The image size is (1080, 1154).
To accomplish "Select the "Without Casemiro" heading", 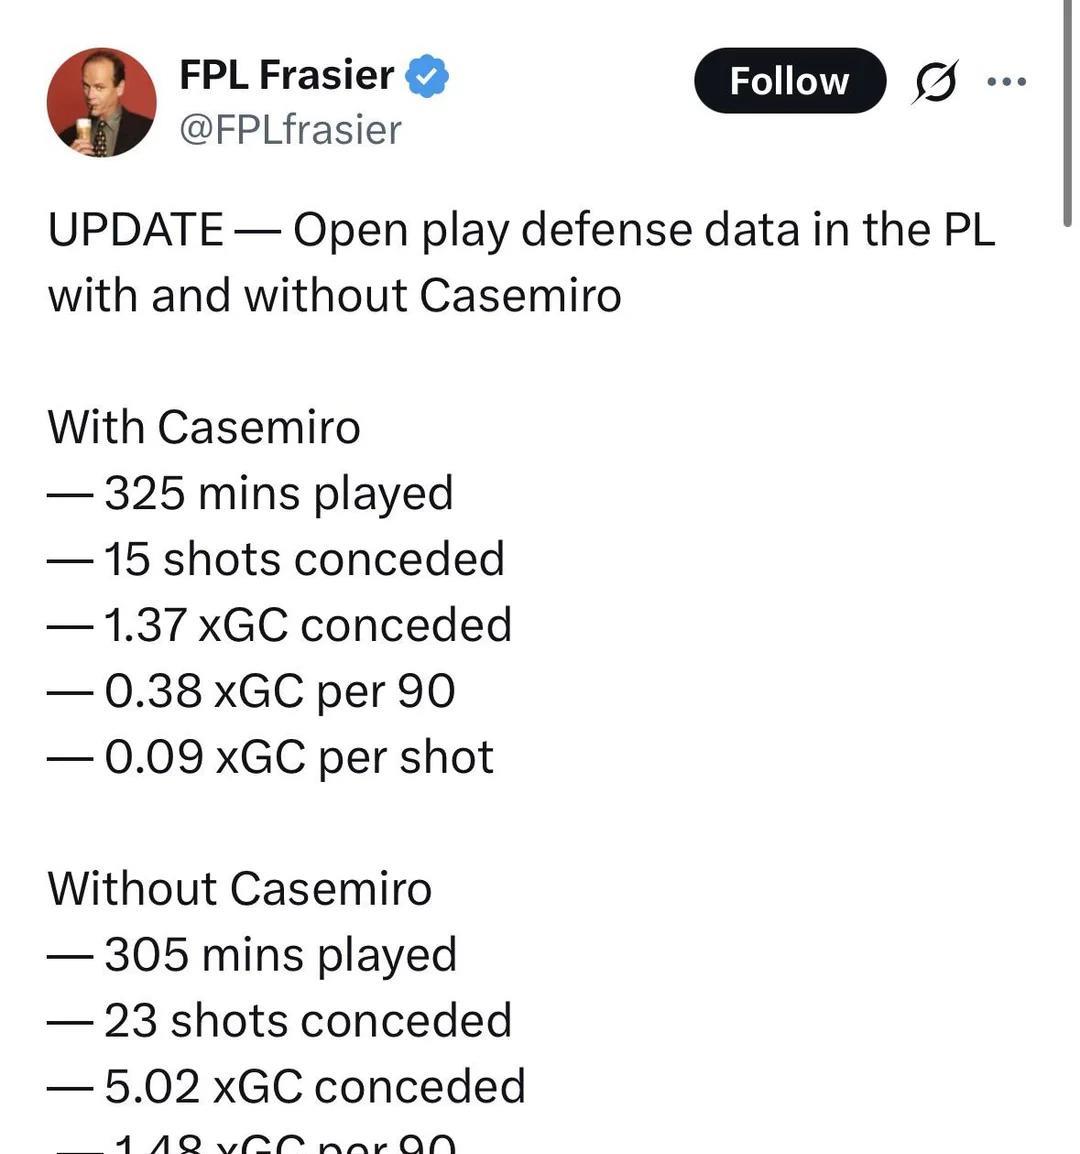I will pyautogui.click(x=239, y=889).
